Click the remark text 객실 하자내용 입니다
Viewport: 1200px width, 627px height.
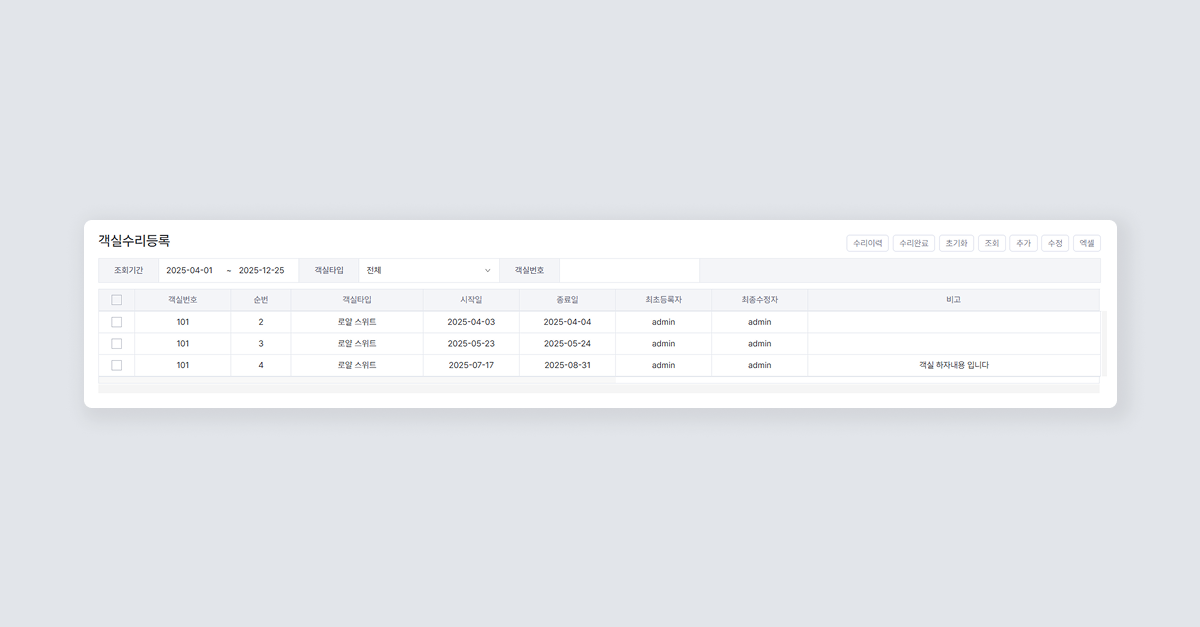pyautogui.click(x=953, y=365)
